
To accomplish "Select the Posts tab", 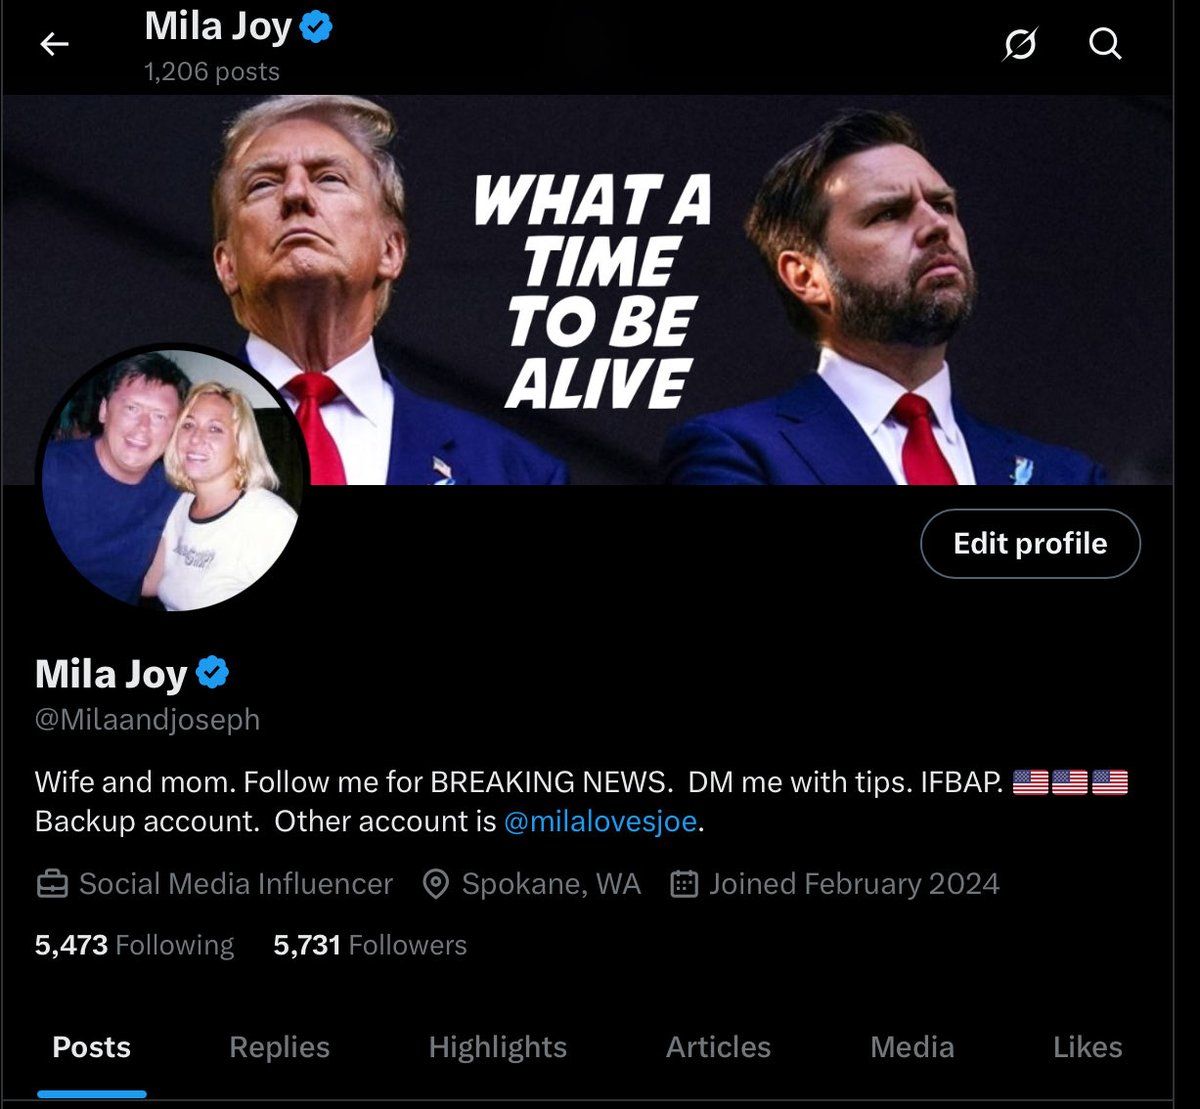I will [x=92, y=1047].
